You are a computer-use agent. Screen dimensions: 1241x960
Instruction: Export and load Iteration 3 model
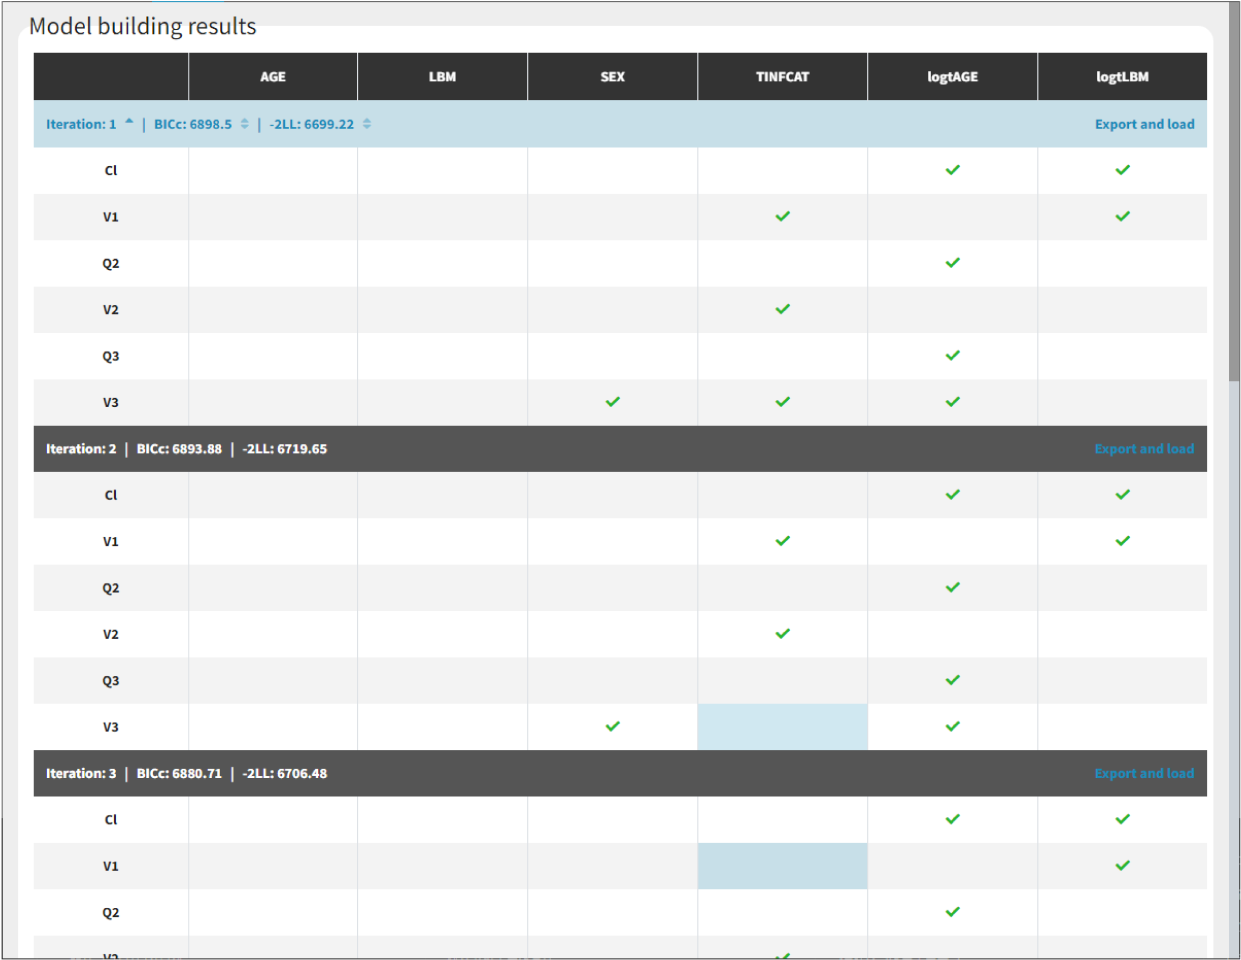coord(1144,773)
